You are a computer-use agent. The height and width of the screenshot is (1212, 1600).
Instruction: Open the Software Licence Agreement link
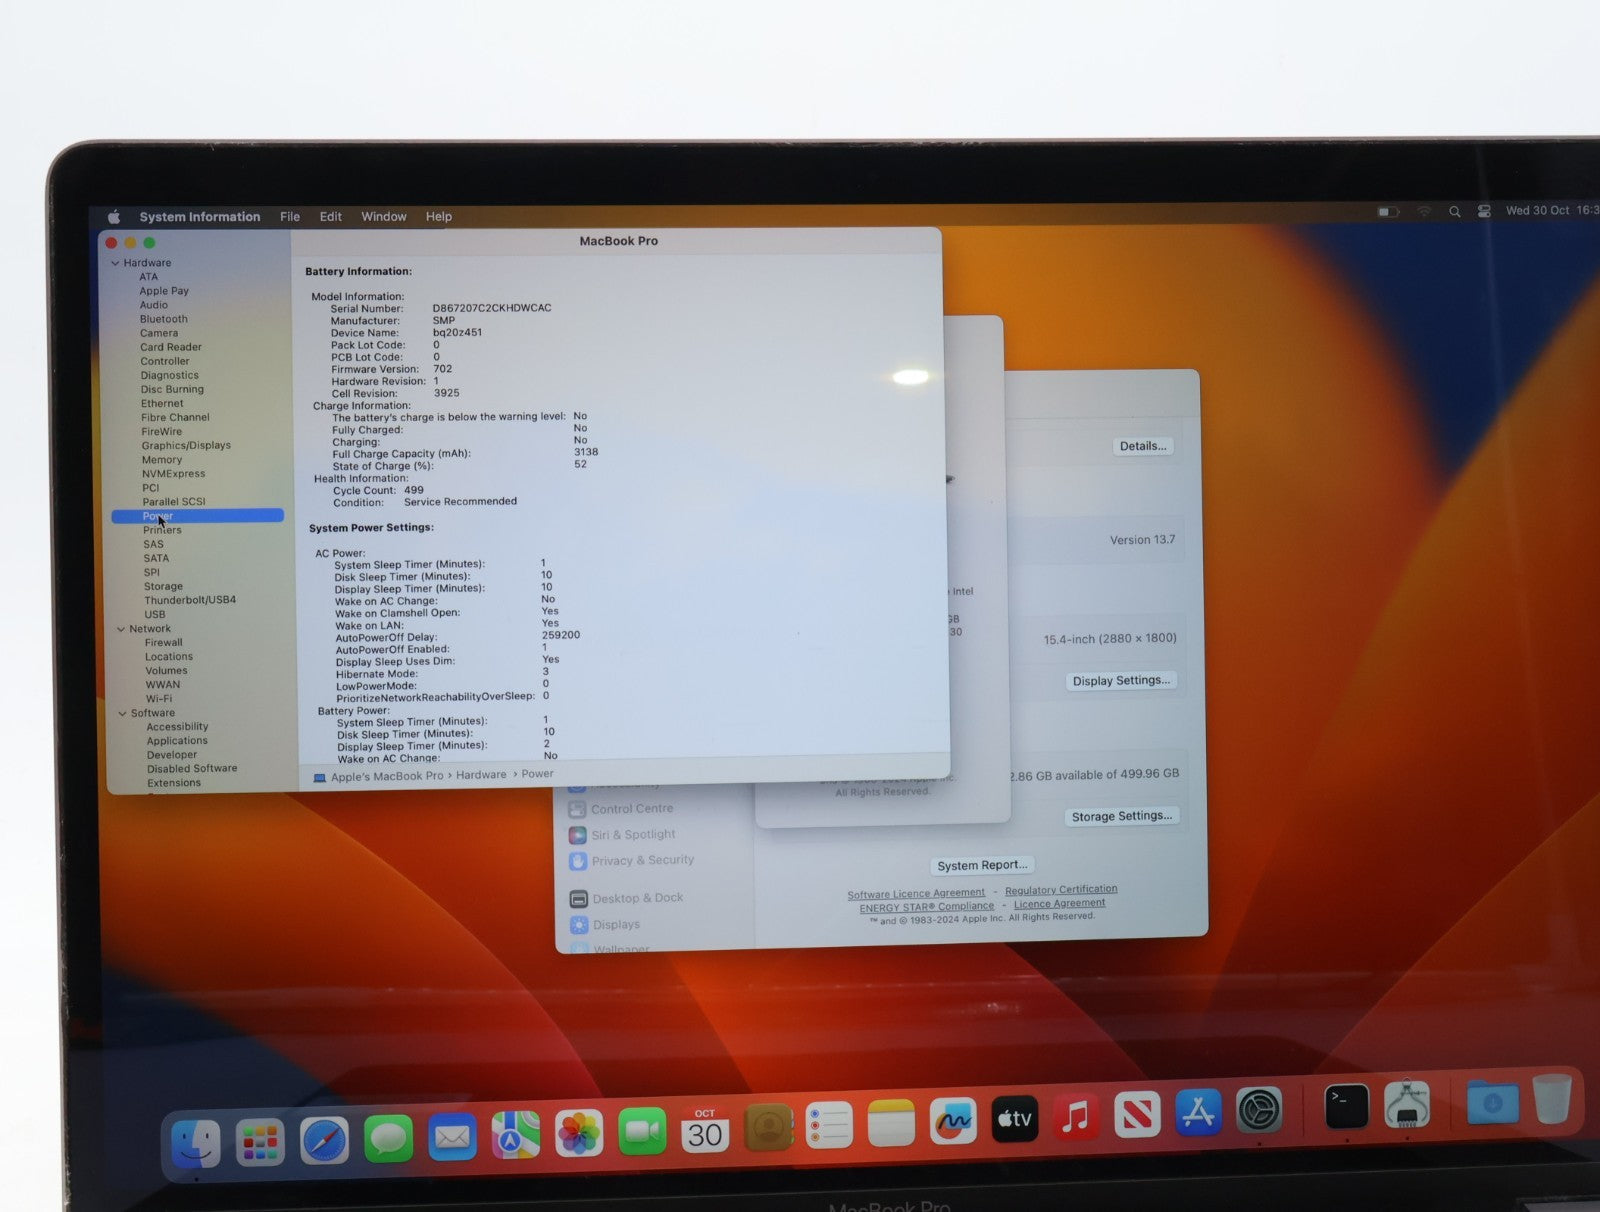[915, 894]
